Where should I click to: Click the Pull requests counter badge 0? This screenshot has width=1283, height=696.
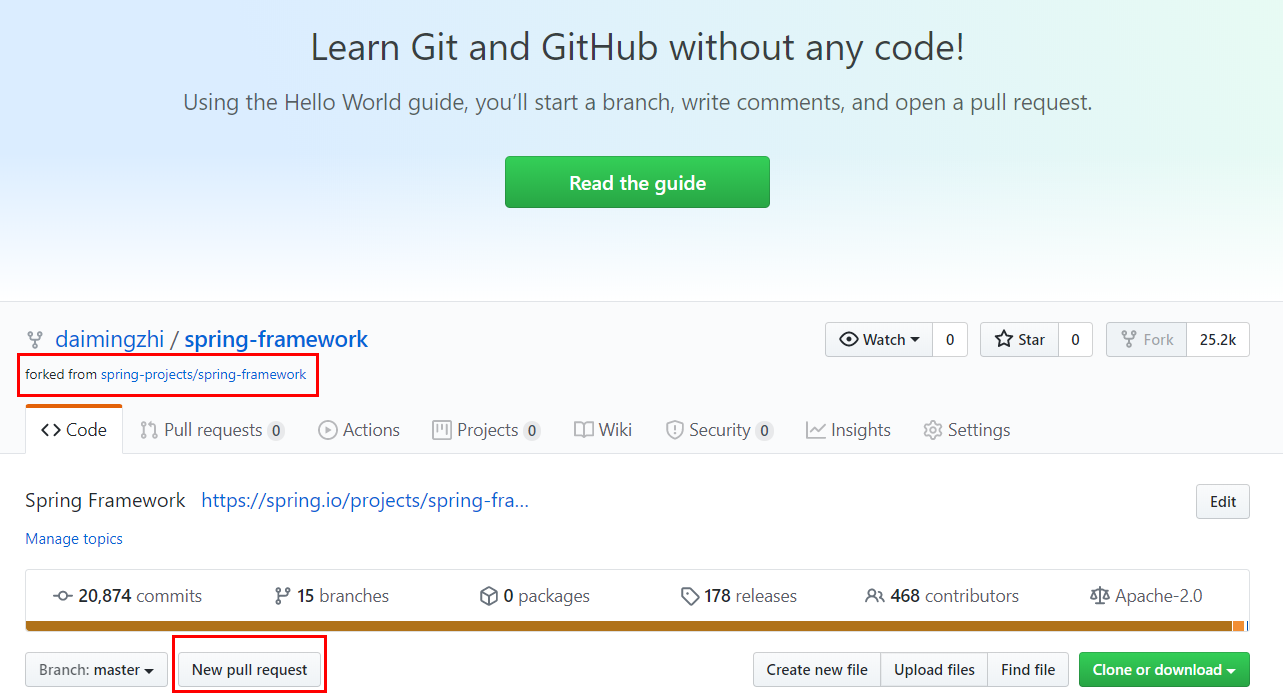tap(276, 431)
